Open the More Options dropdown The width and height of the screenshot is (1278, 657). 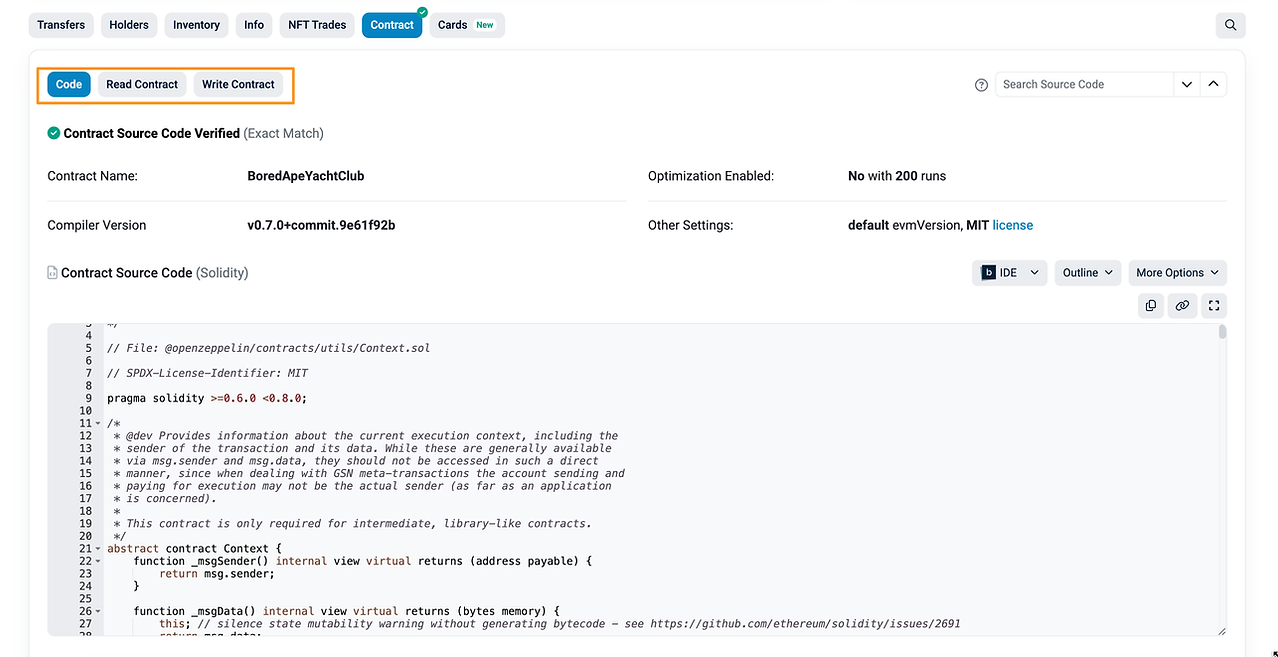[x=1177, y=272]
